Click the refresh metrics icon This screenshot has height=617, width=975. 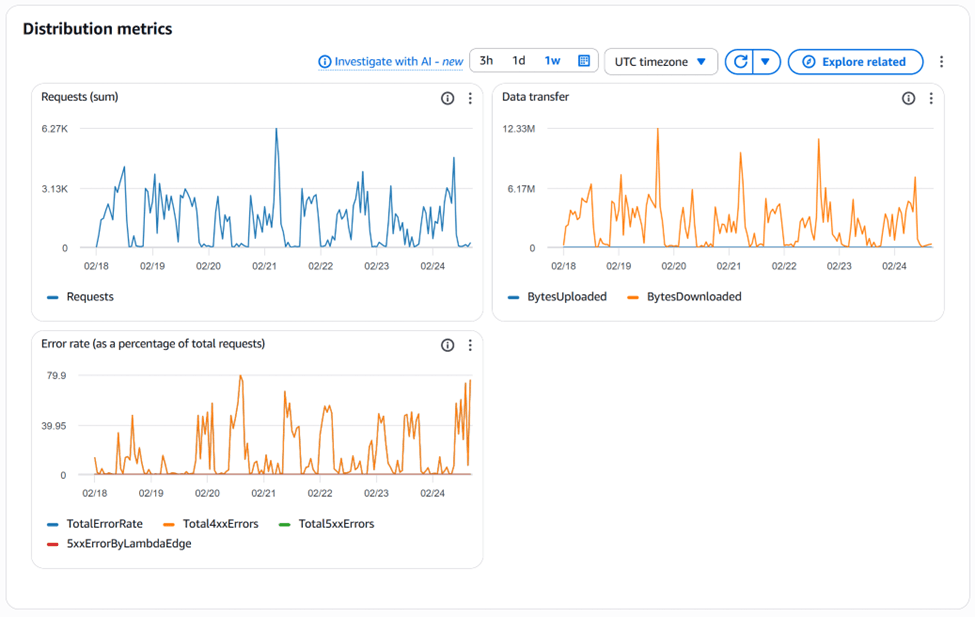(739, 62)
